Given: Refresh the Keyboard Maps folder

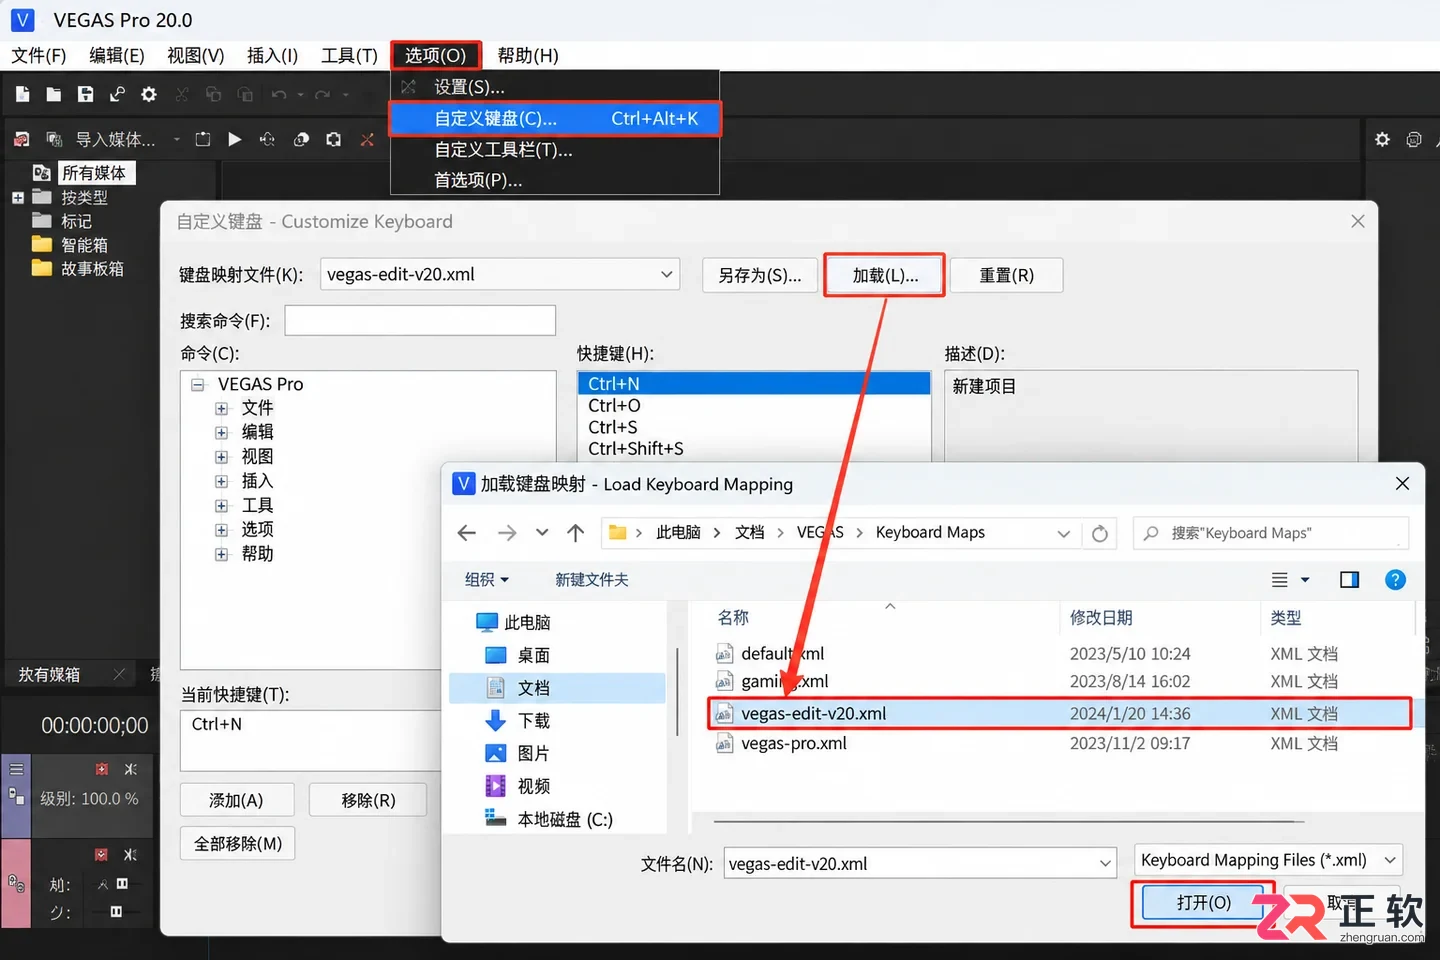Looking at the screenshot, I should tap(1100, 533).
